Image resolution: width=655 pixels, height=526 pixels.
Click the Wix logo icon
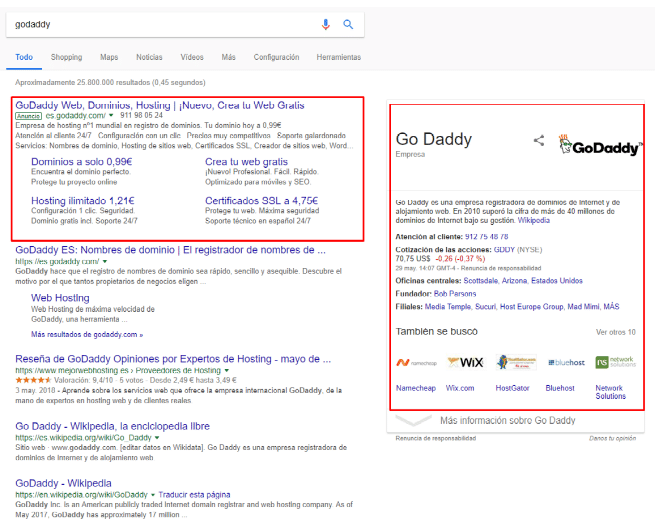465,362
